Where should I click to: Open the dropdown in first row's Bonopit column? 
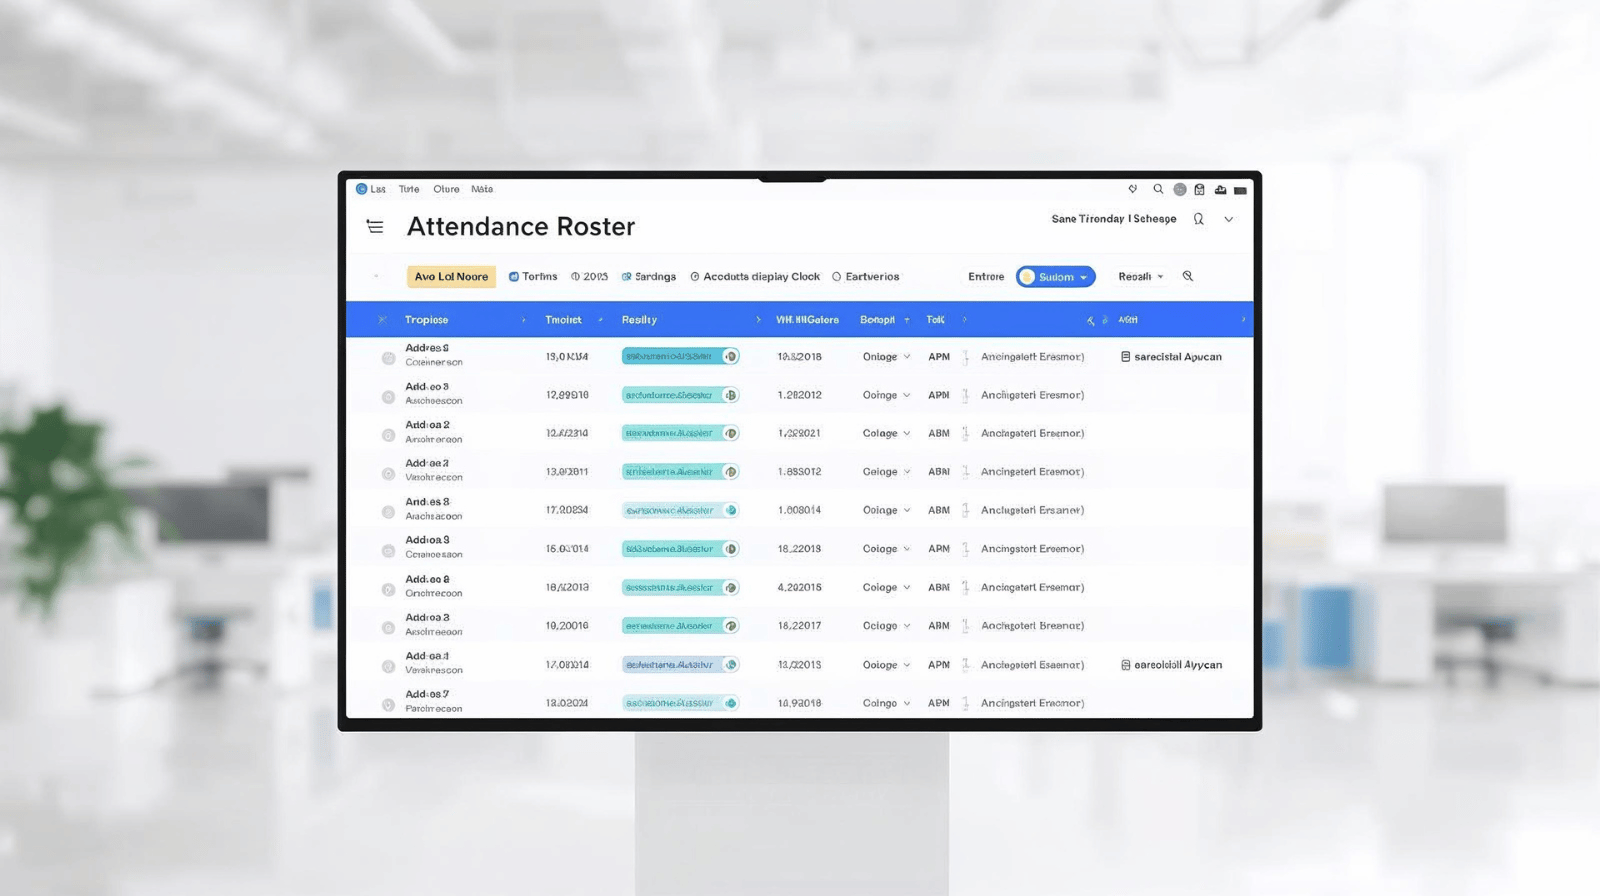pos(906,357)
